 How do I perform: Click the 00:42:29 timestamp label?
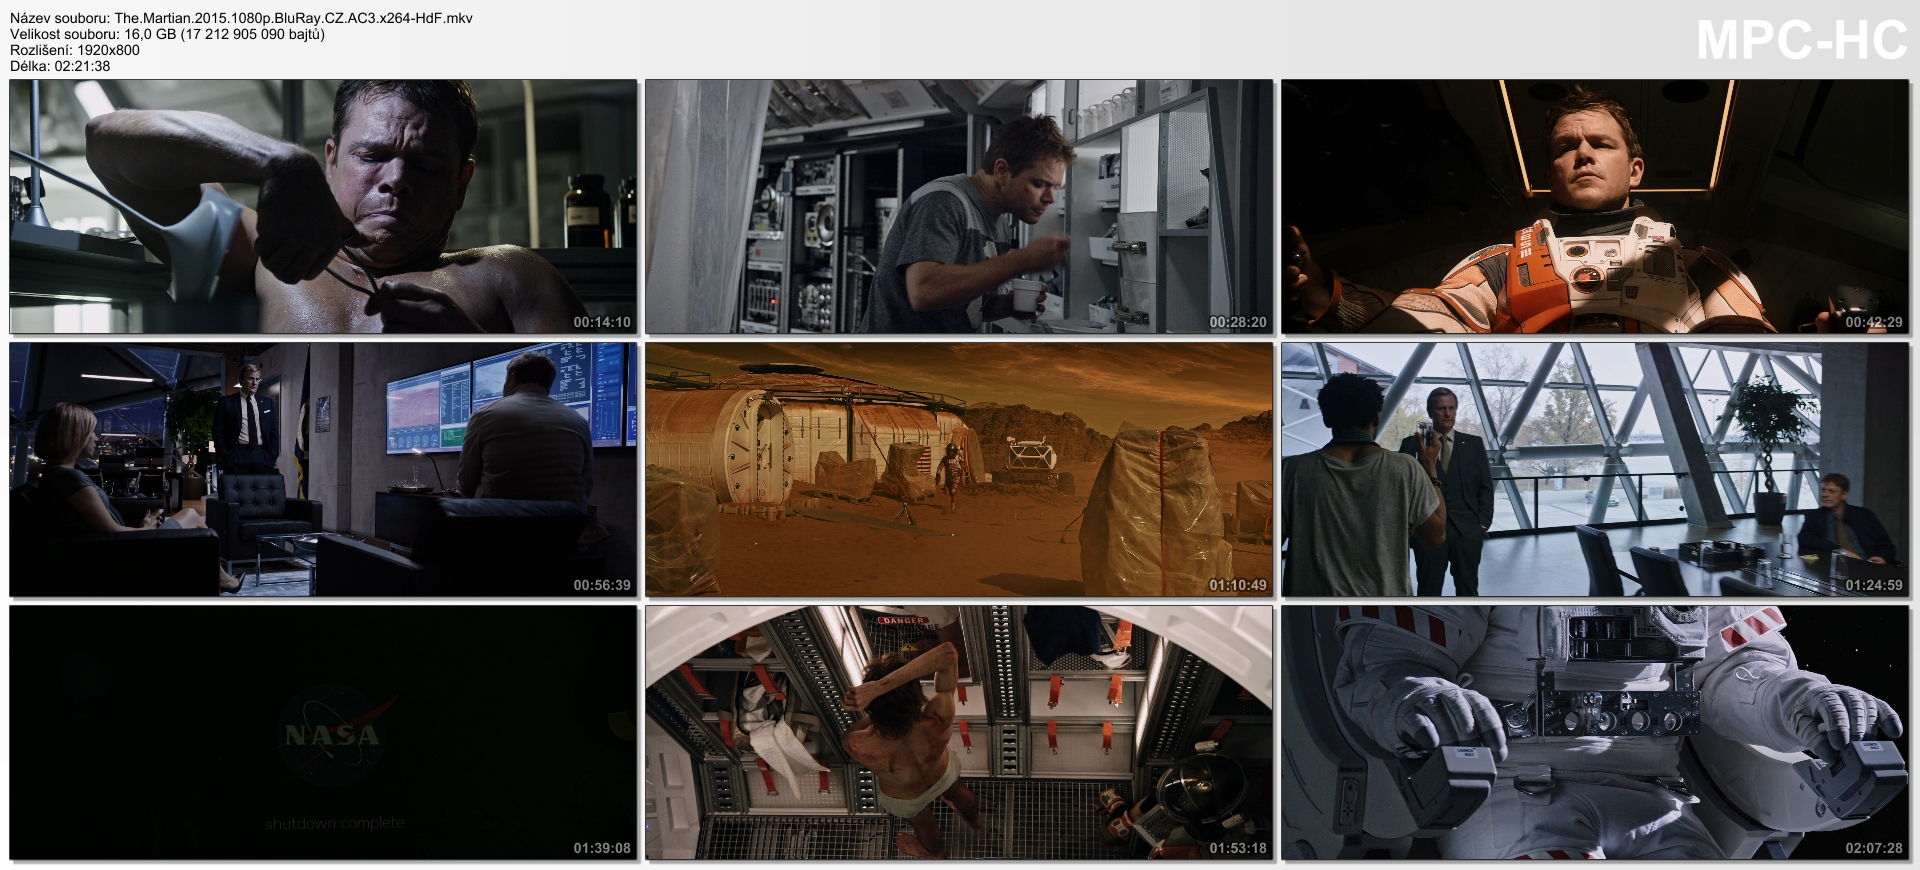point(1874,323)
